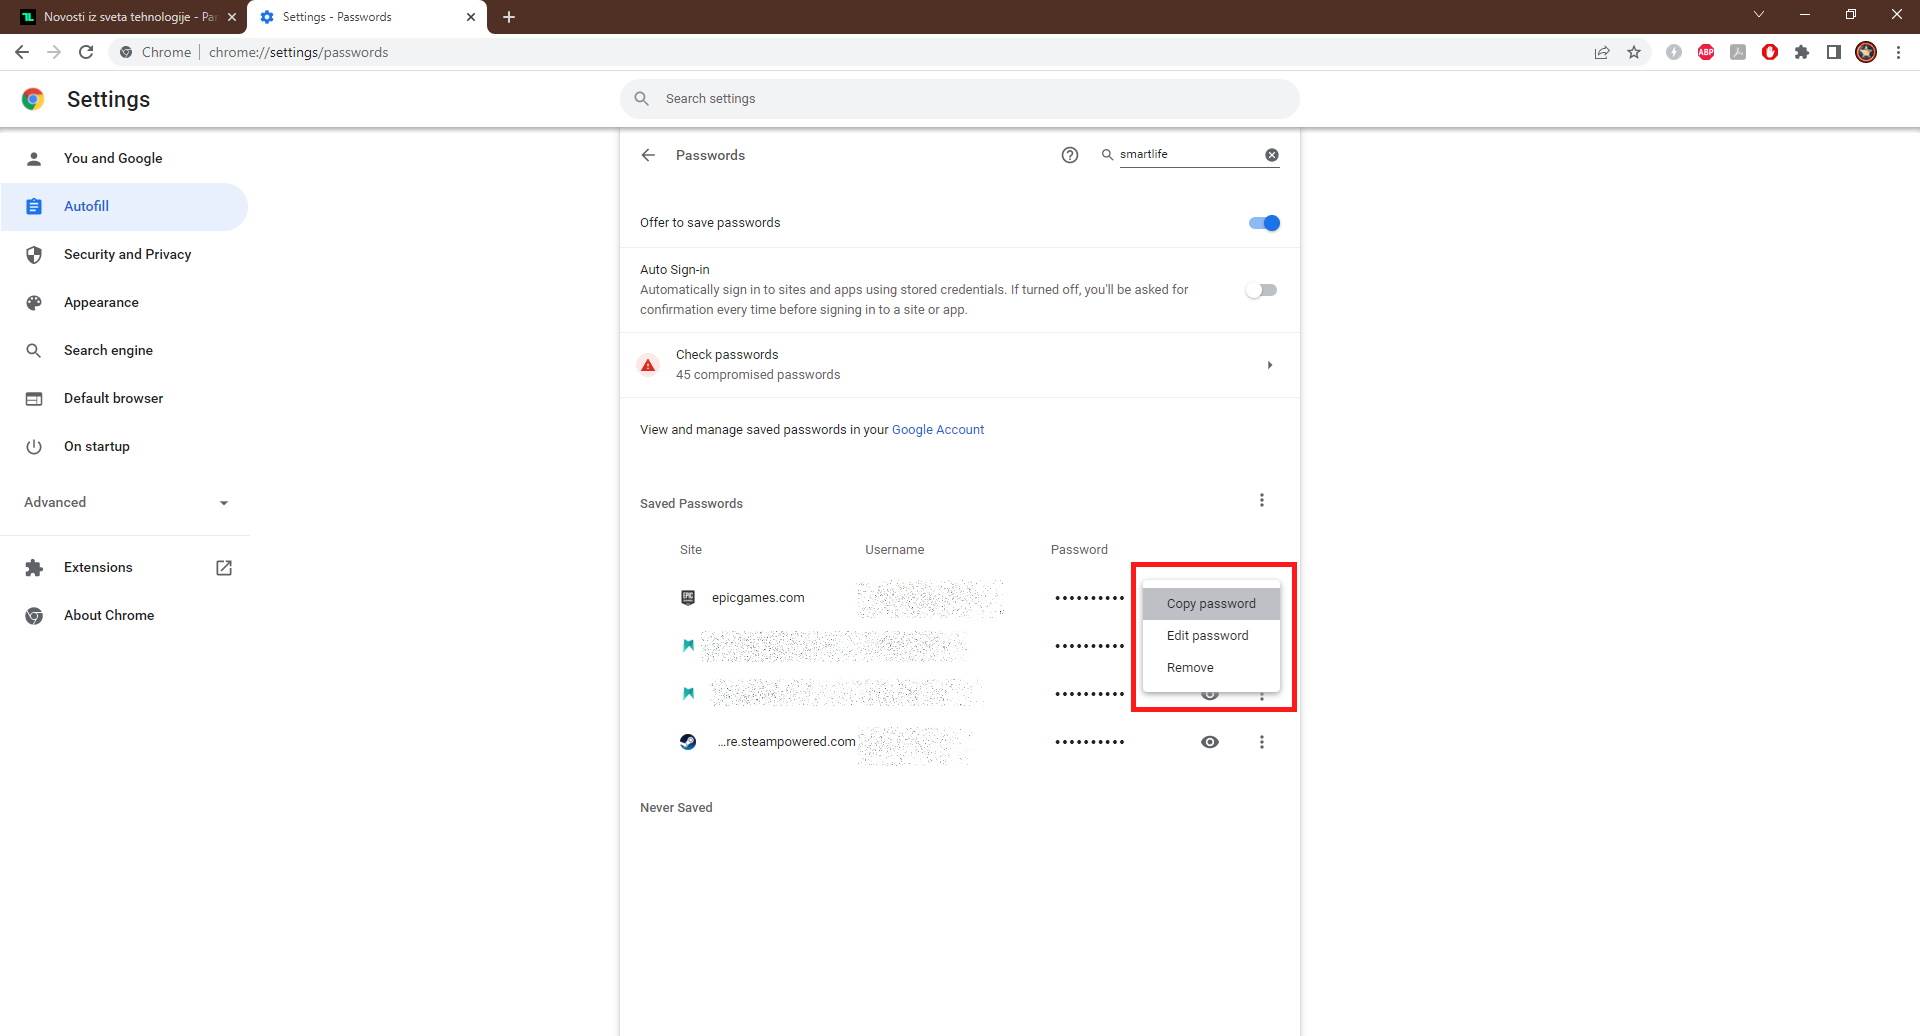Go to Security and Privacy settings
The width and height of the screenshot is (1920, 1036).
[127, 254]
